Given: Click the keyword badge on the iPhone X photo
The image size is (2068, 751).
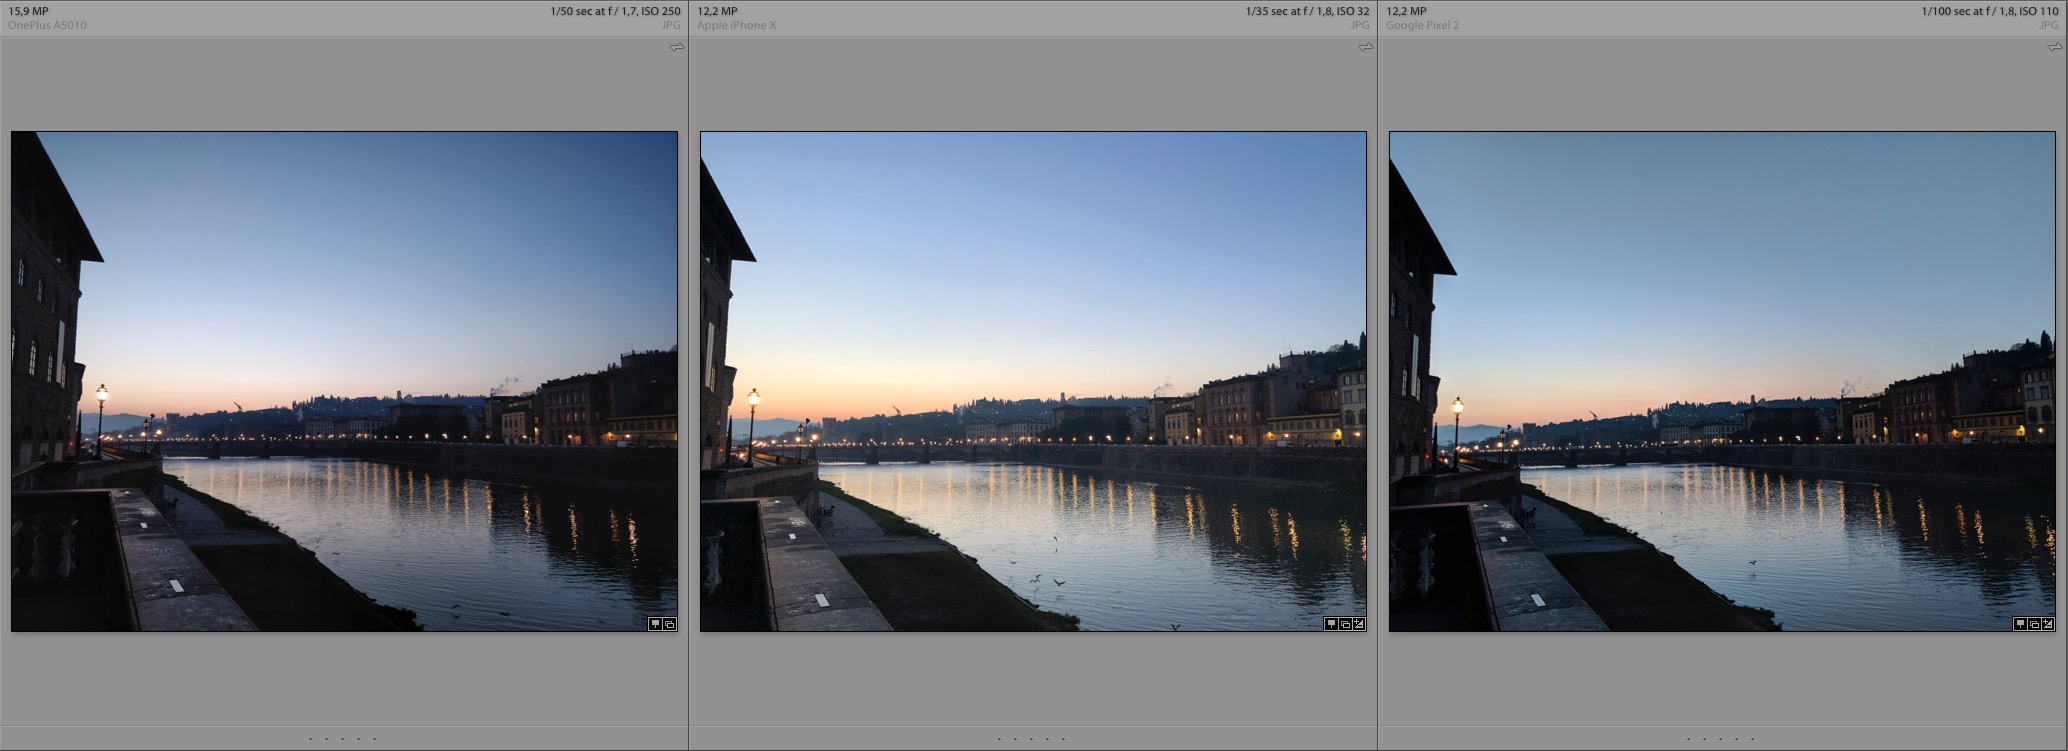Looking at the screenshot, I should [1331, 624].
